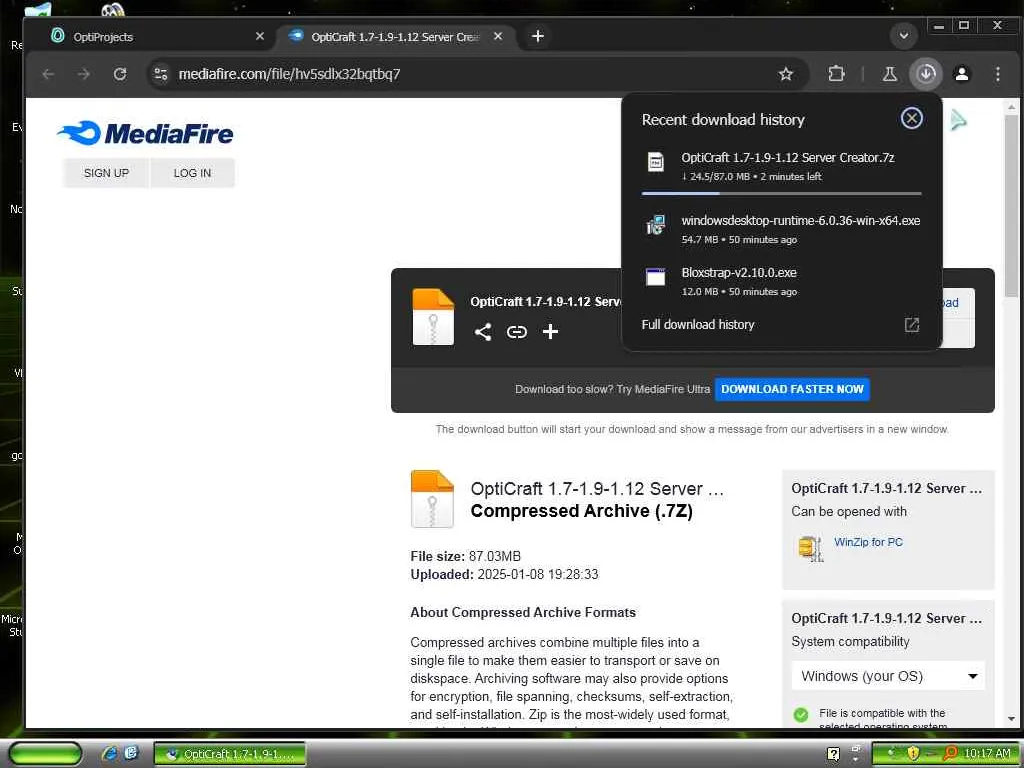Reload the MediaFire page
This screenshot has height=768, width=1024.
click(120, 74)
